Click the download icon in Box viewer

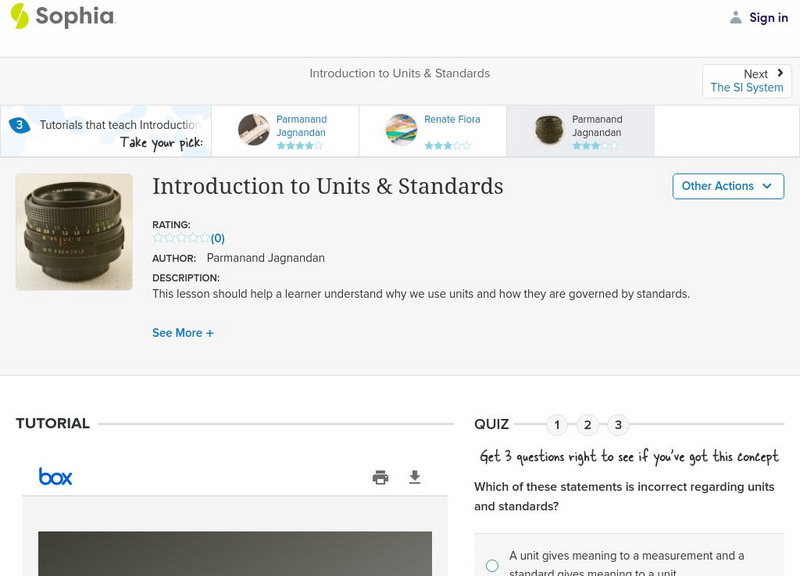(415, 477)
